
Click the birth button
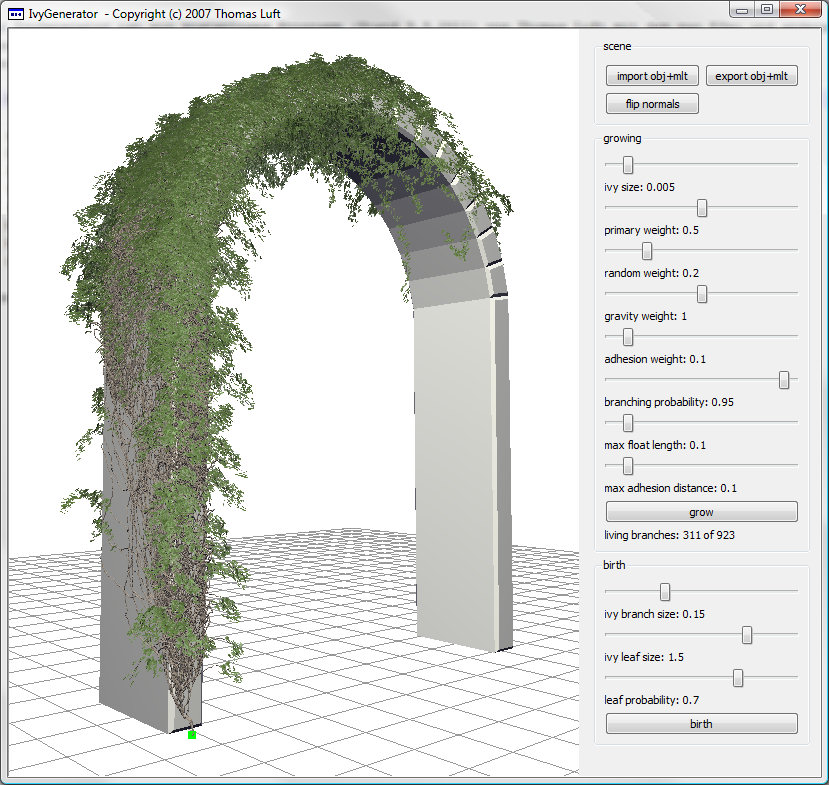point(701,724)
